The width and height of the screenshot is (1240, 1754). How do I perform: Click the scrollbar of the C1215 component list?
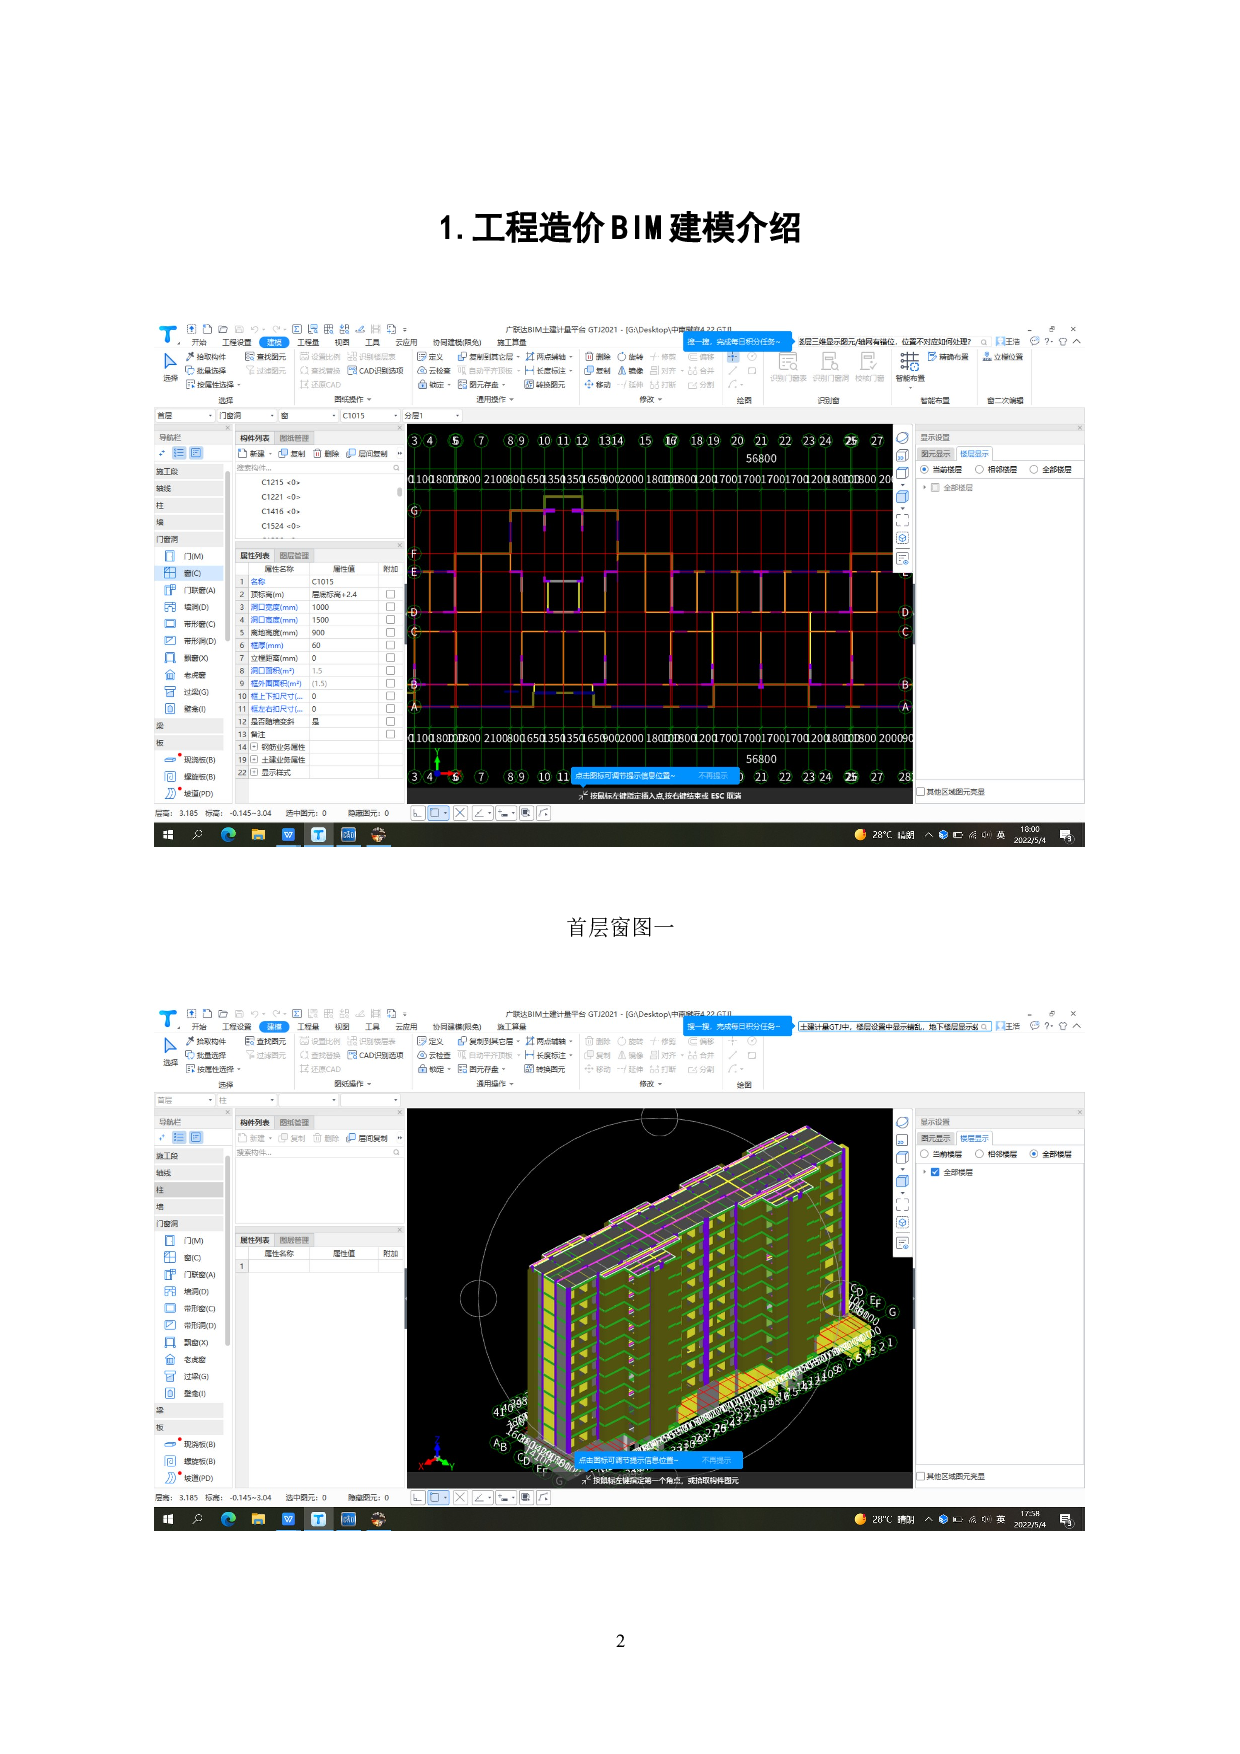pyautogui.click(x=399, y=492)
